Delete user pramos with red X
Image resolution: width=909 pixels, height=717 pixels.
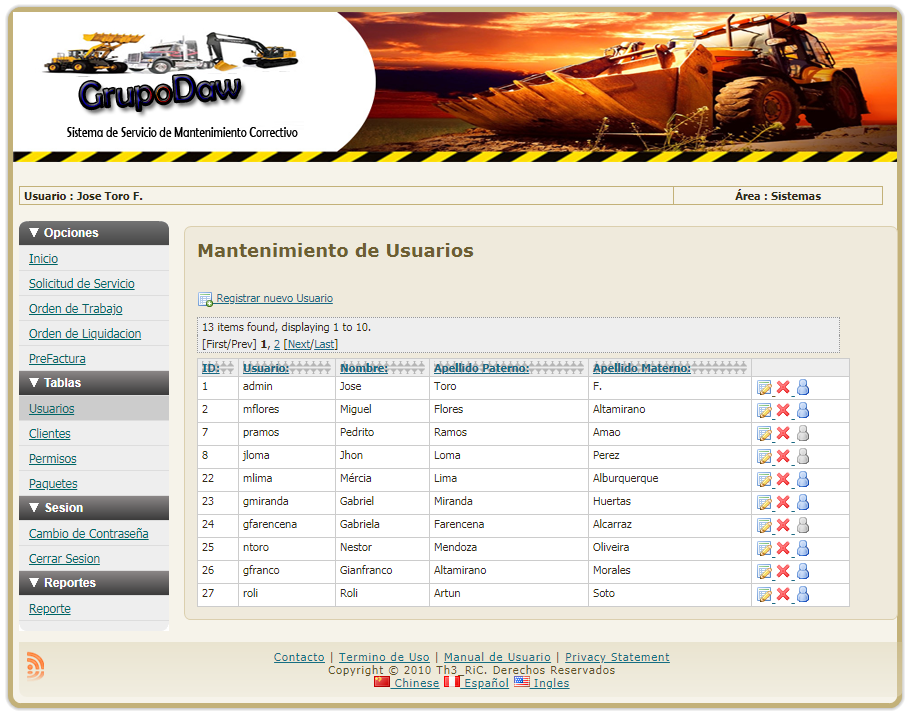(783, 433)
